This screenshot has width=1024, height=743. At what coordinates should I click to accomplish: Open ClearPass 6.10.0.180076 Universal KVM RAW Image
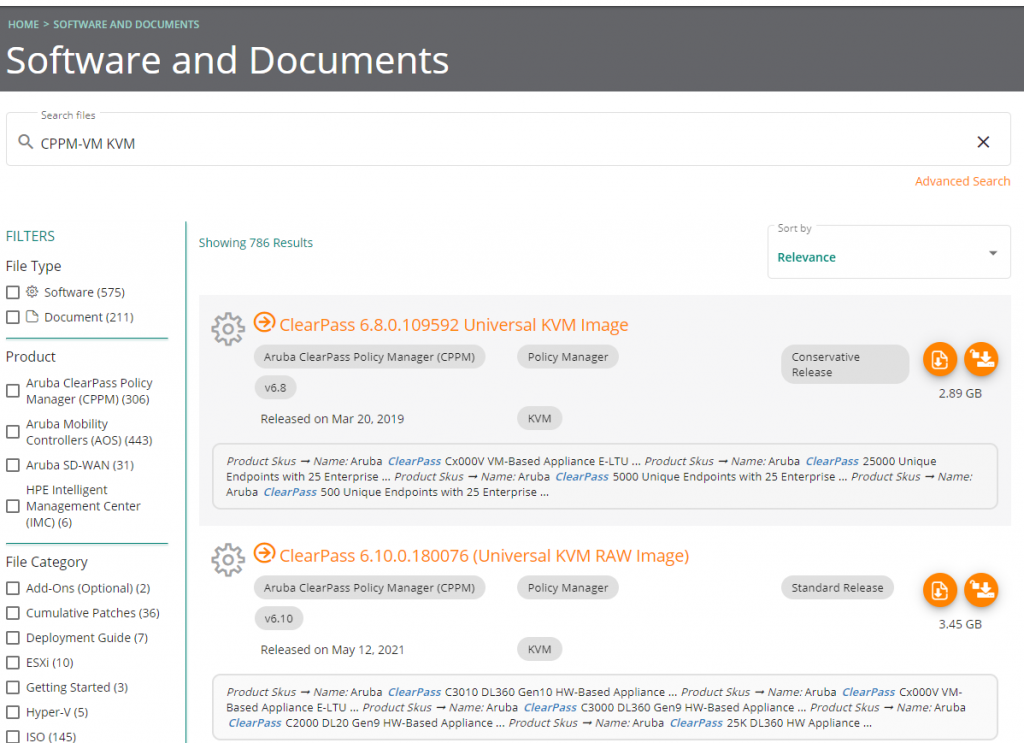[484, 555]
